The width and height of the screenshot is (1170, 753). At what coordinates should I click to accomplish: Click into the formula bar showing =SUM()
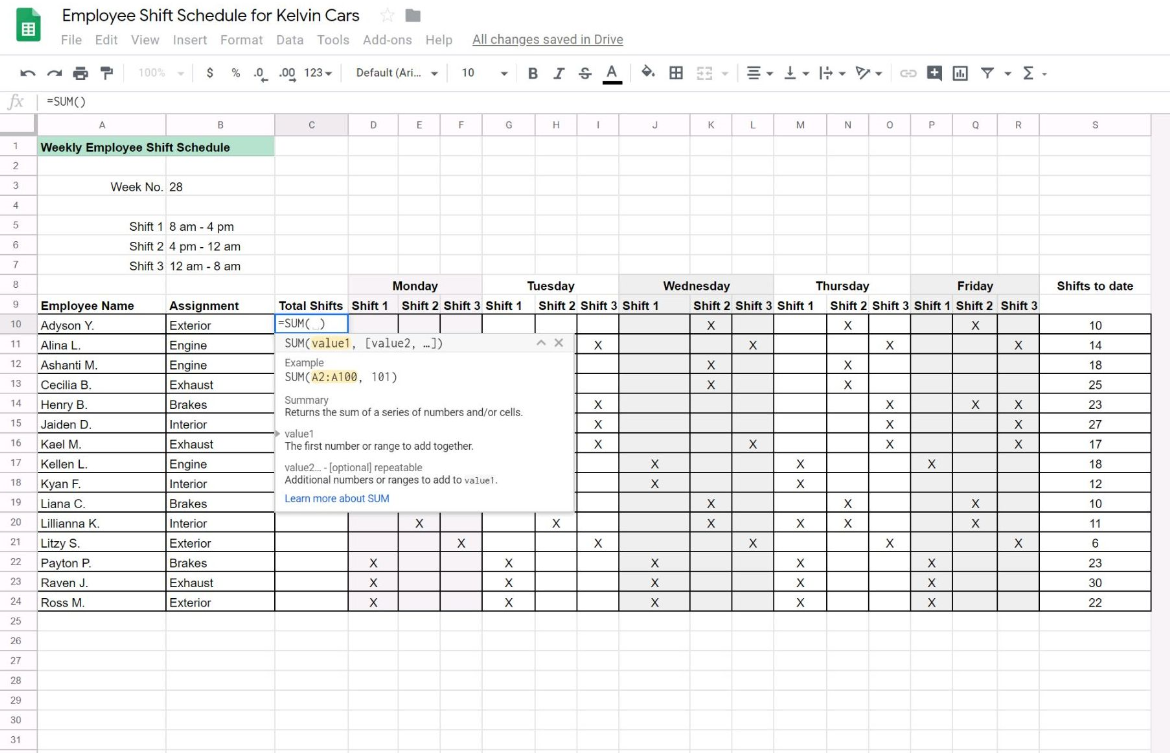tap(604, 101)
